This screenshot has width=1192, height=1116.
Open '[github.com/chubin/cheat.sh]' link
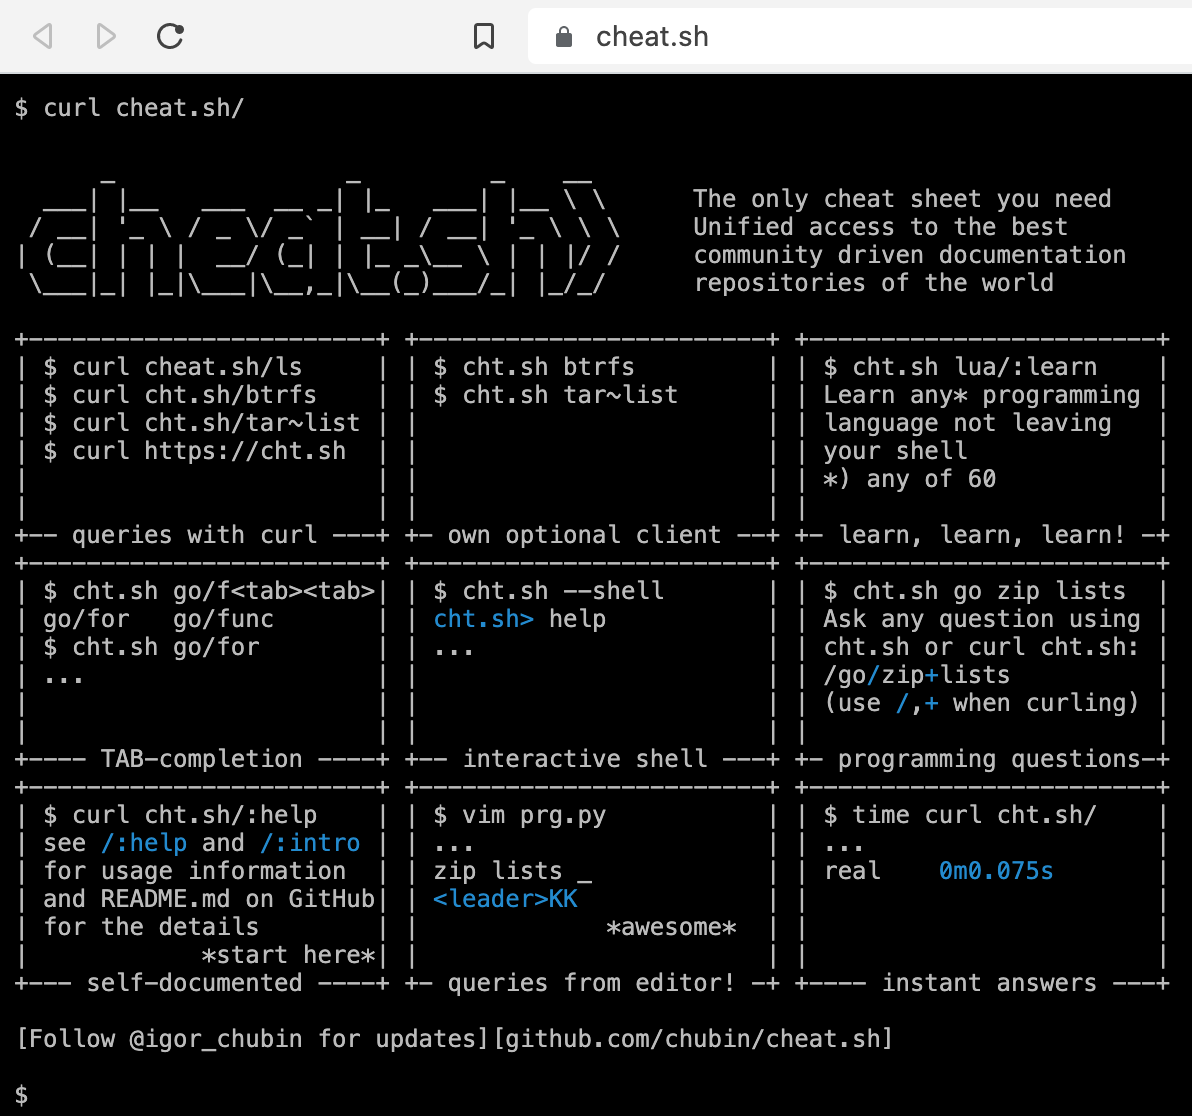693,1038
